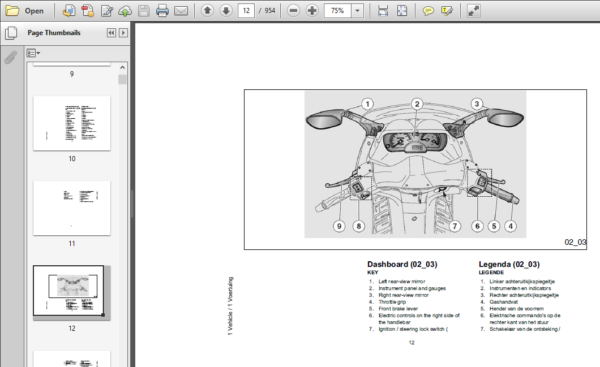Screen dimensions: 600x367
Task: Print the document with printer icon
Action: click(x=162, y=11)
